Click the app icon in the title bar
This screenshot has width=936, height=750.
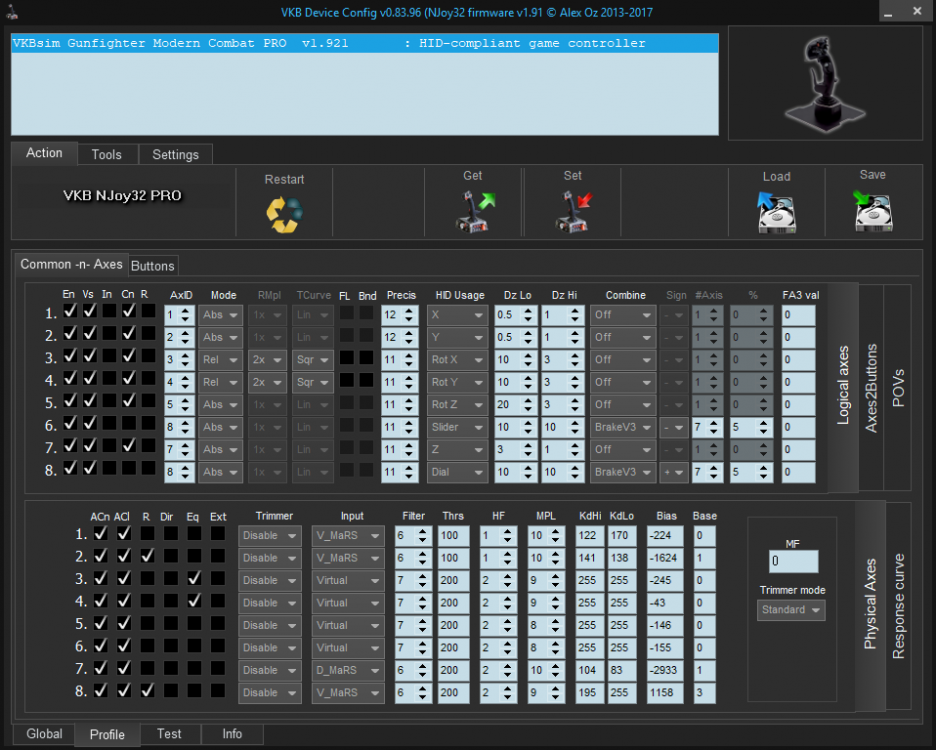click(x=14, y=11)
